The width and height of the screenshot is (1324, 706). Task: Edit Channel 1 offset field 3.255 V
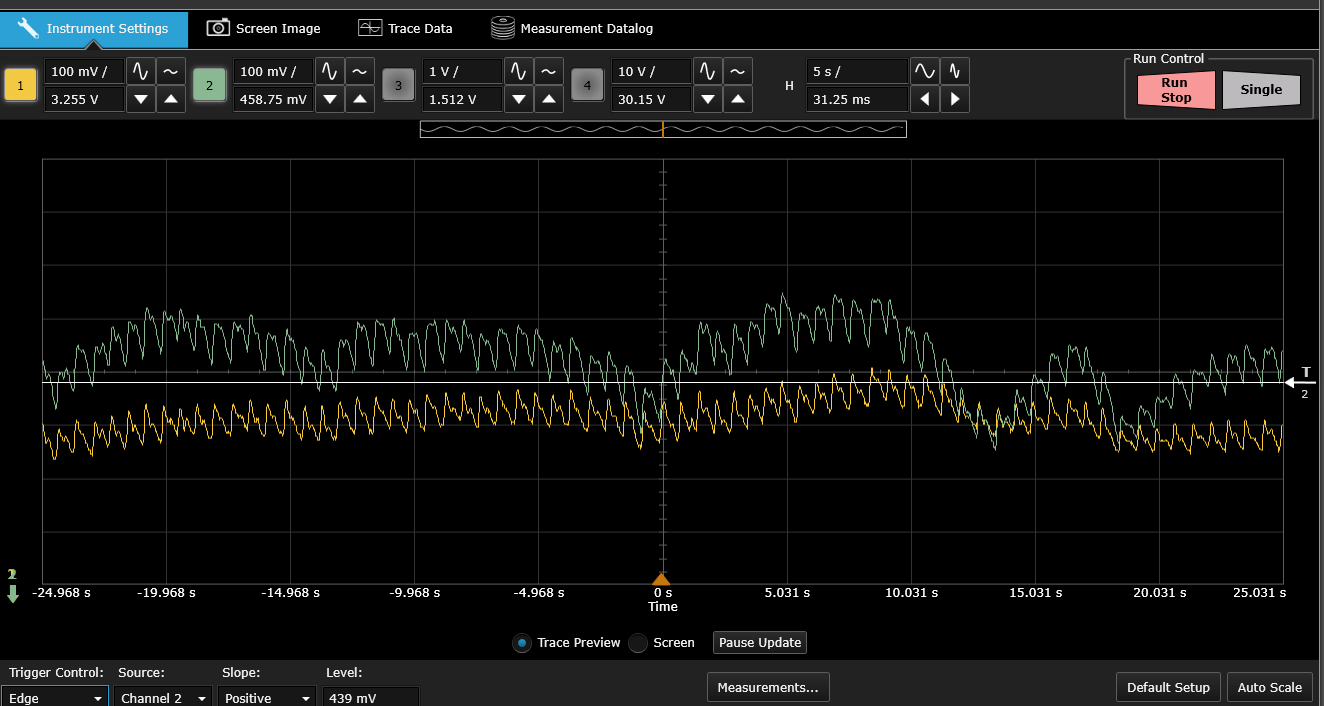84,99
